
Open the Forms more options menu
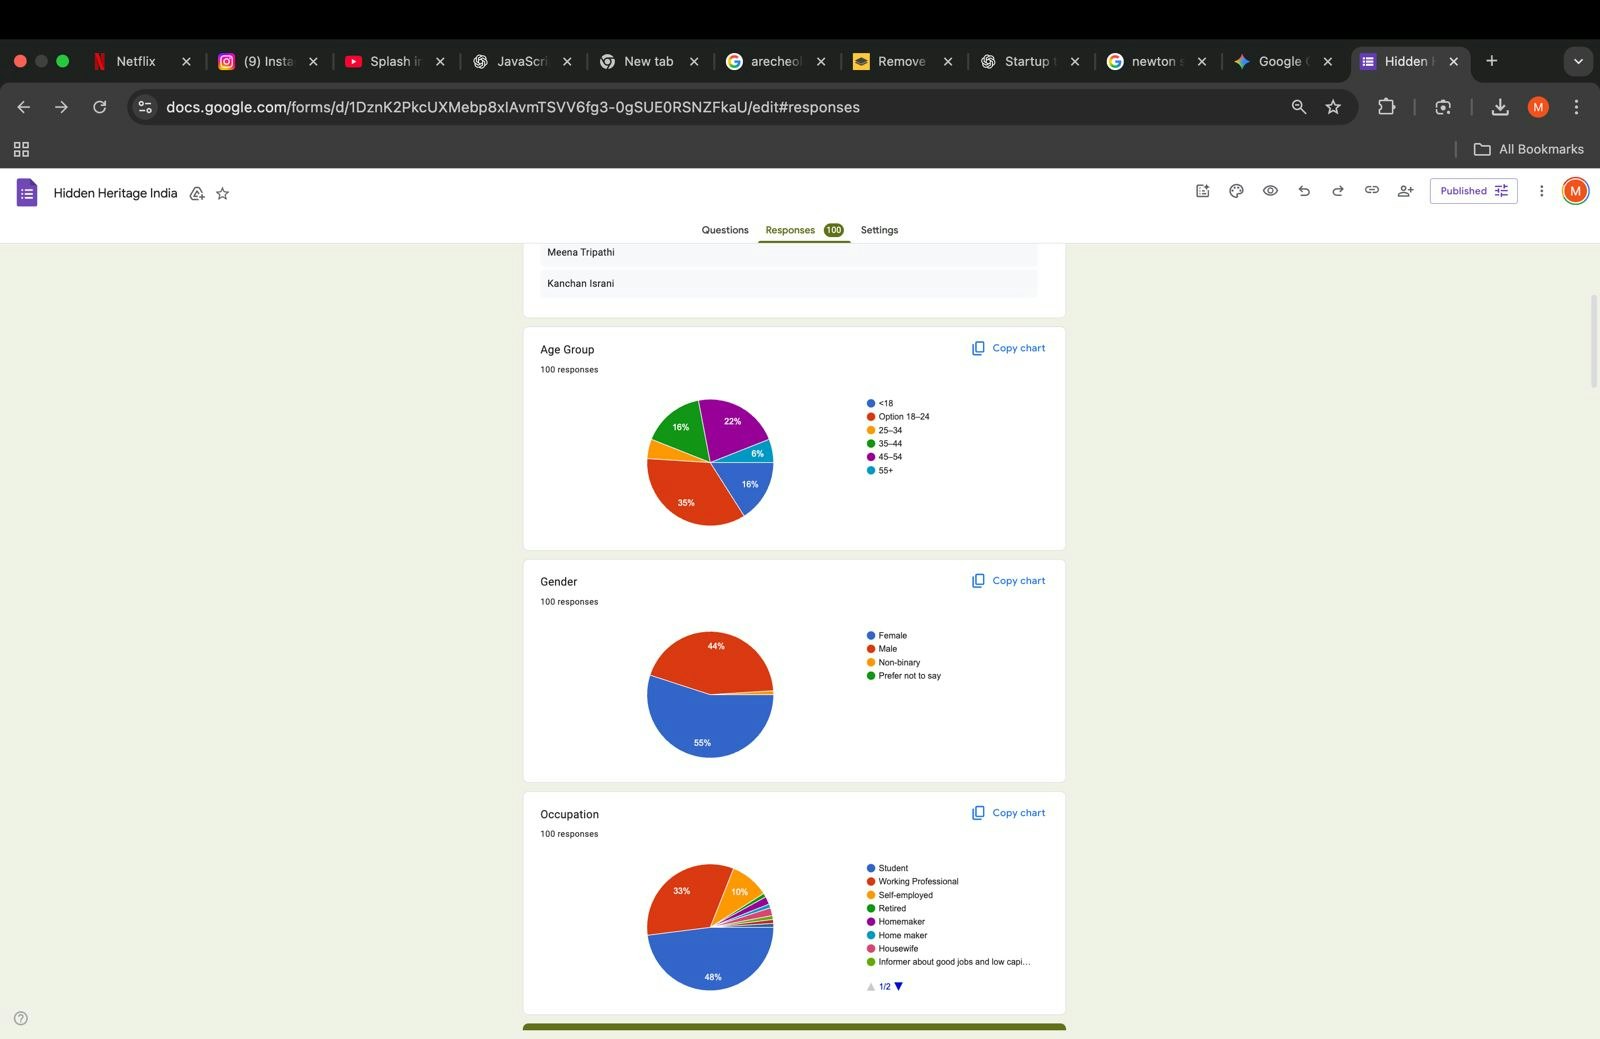(1541, 191)
